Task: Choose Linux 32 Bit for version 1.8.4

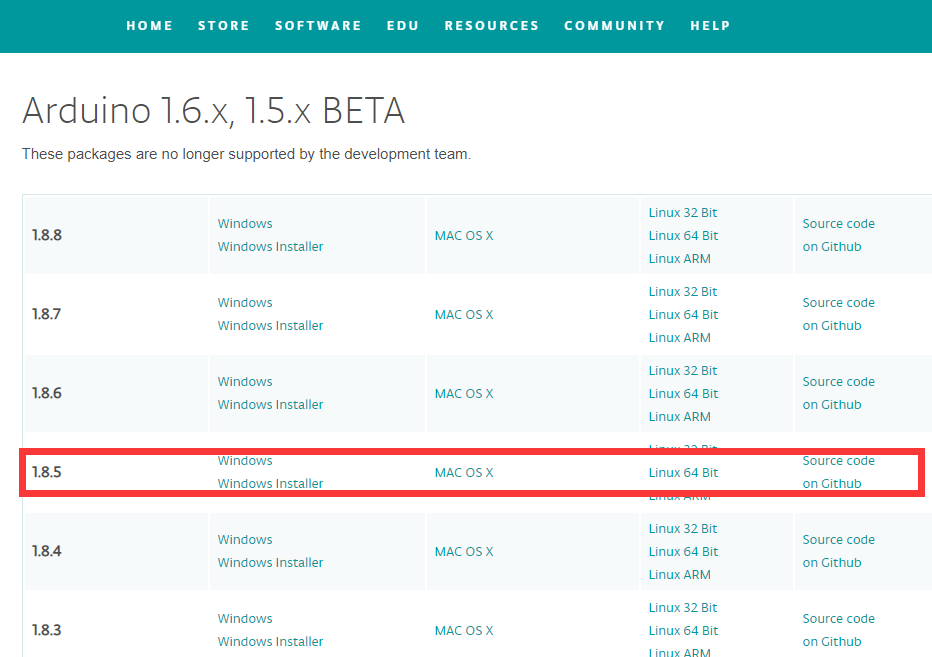Action: pos(682,529)
